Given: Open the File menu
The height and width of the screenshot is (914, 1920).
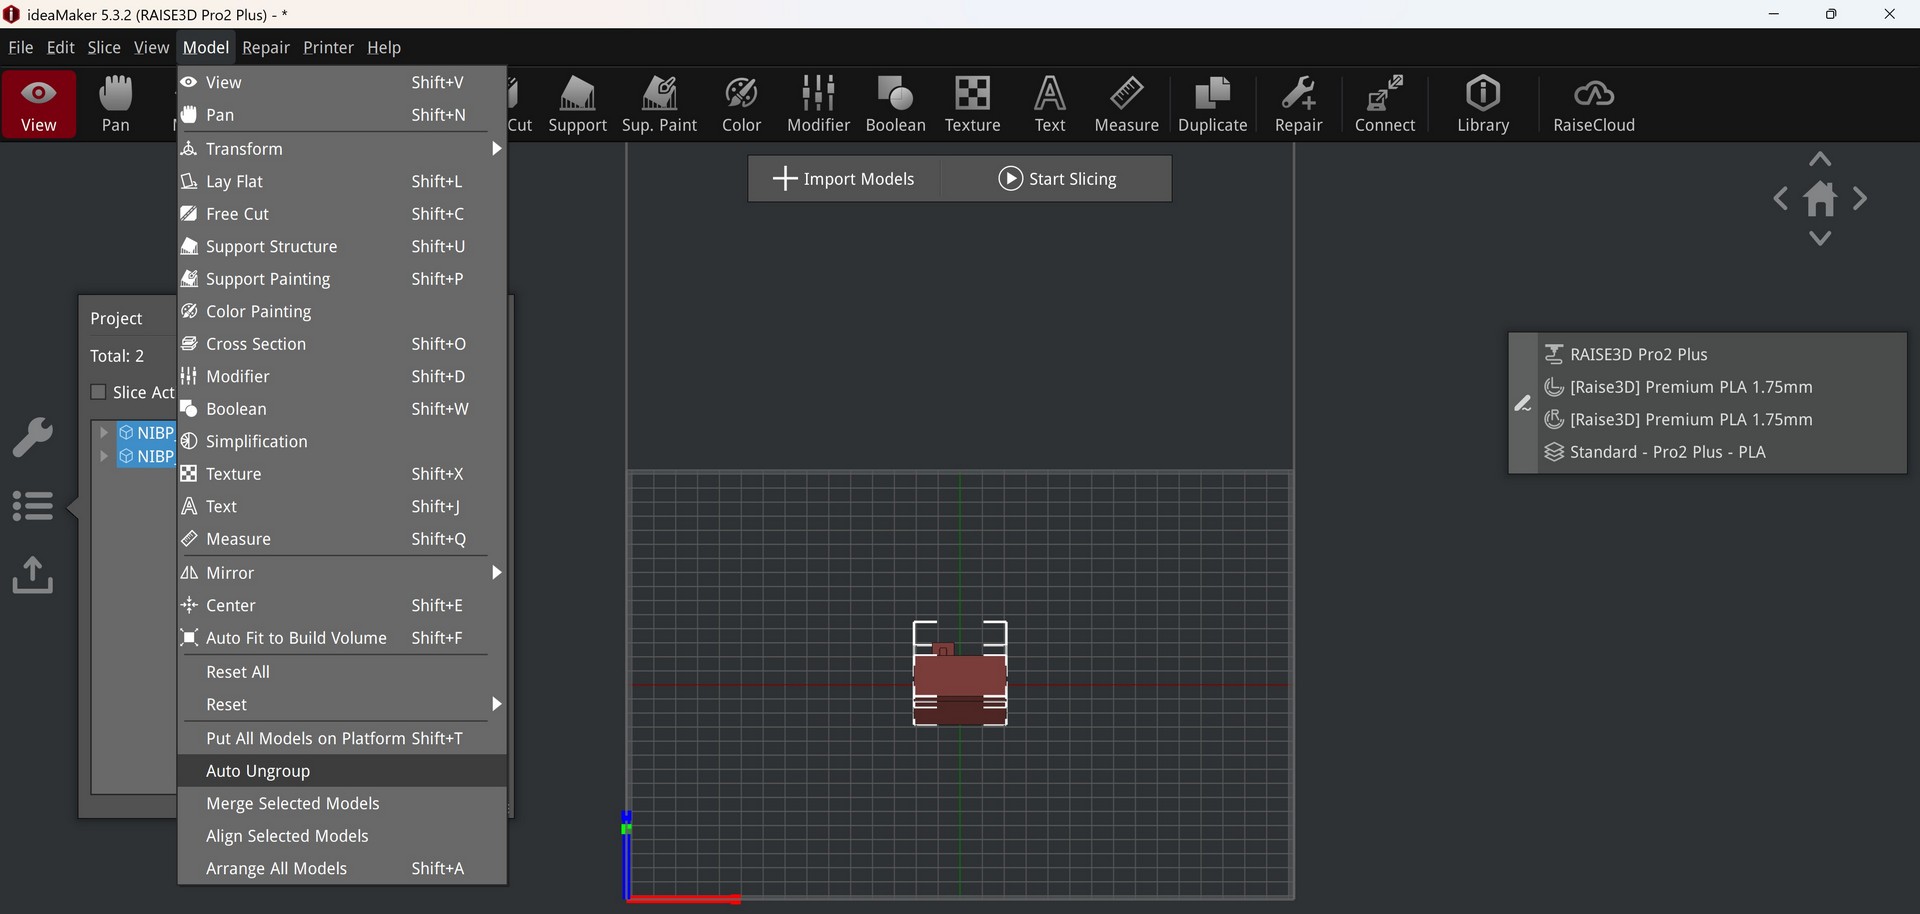Looking at the screenshot, I should (x=20, y=47).
